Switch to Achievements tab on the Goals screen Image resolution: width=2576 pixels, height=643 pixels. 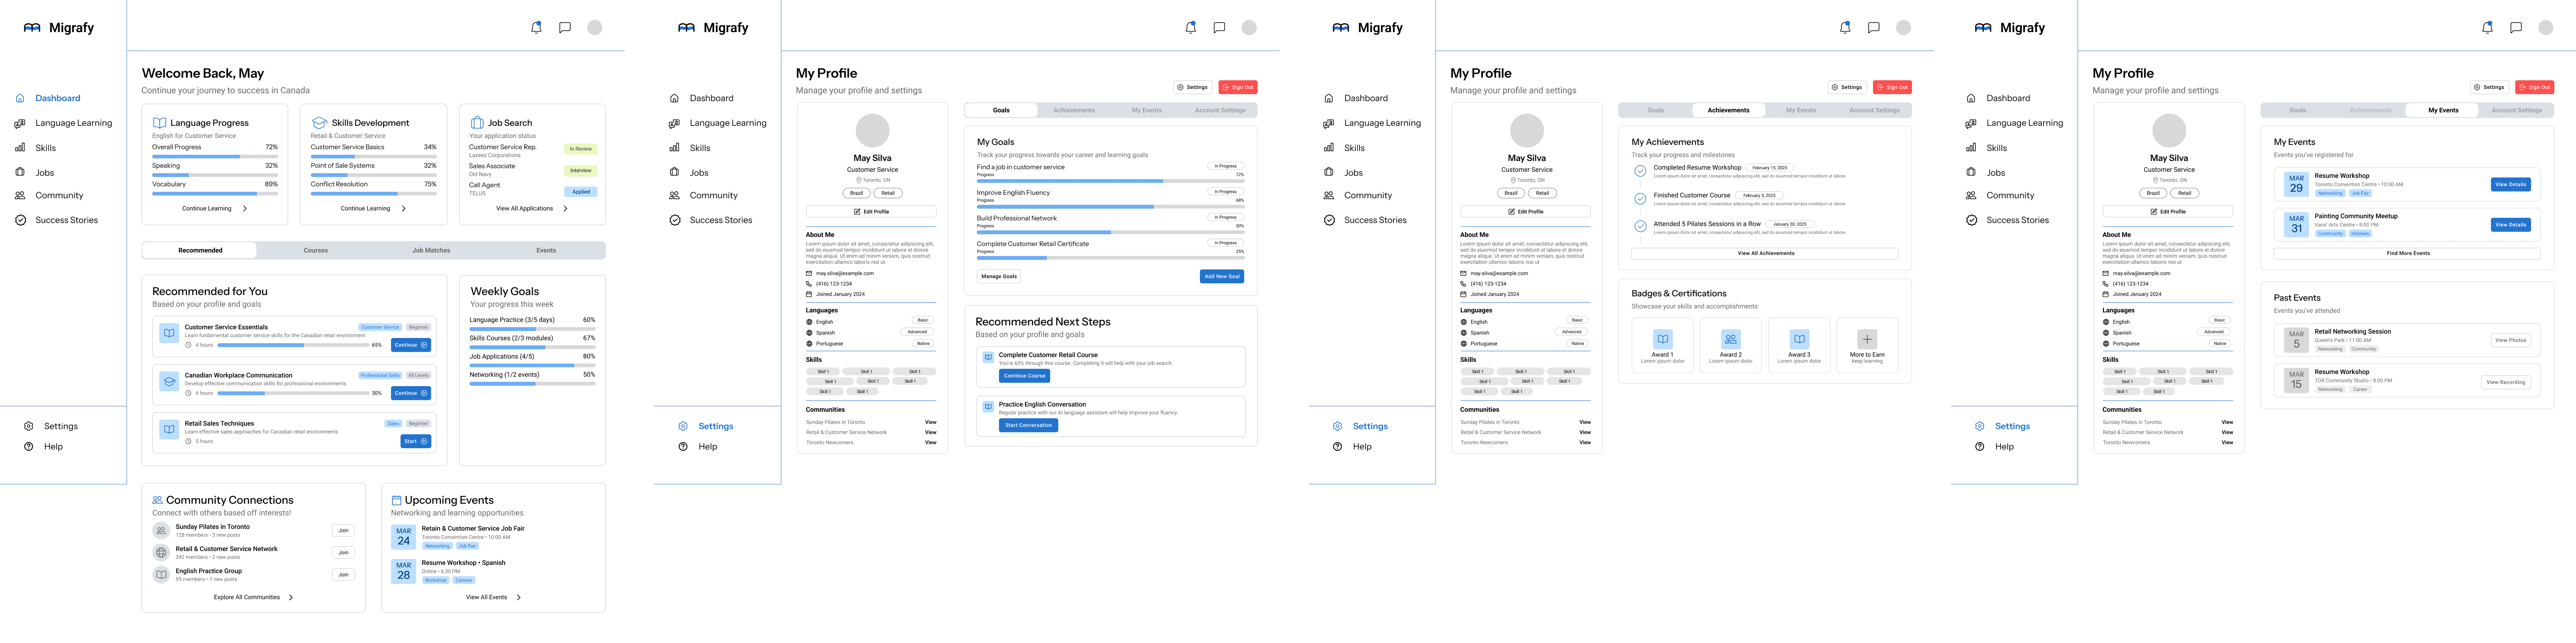point(1074,110)
